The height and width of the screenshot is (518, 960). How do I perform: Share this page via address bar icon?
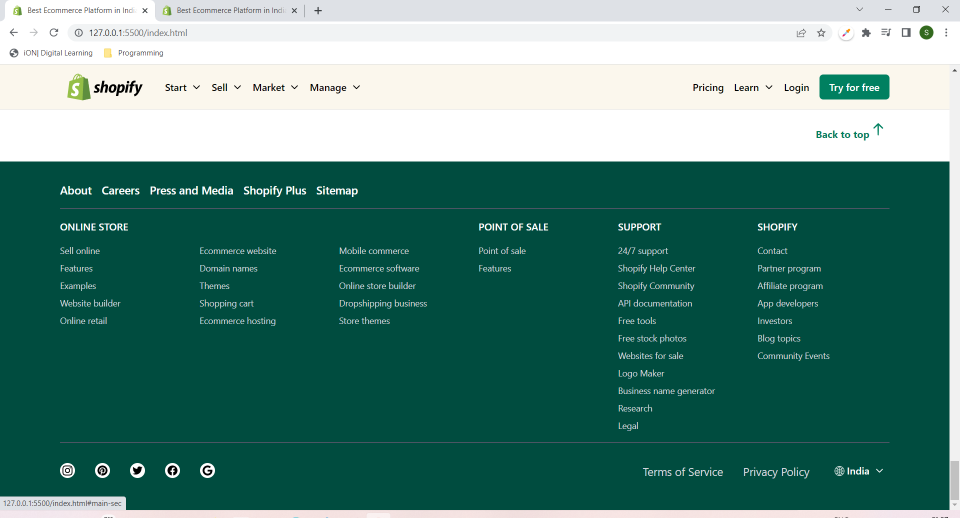[x=801, y=33]
